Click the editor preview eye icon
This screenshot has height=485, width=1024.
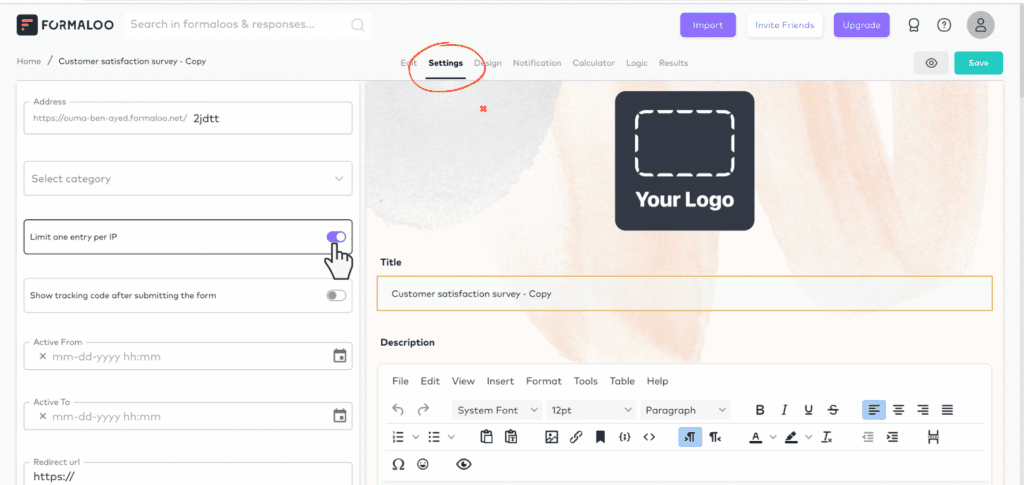464,464
